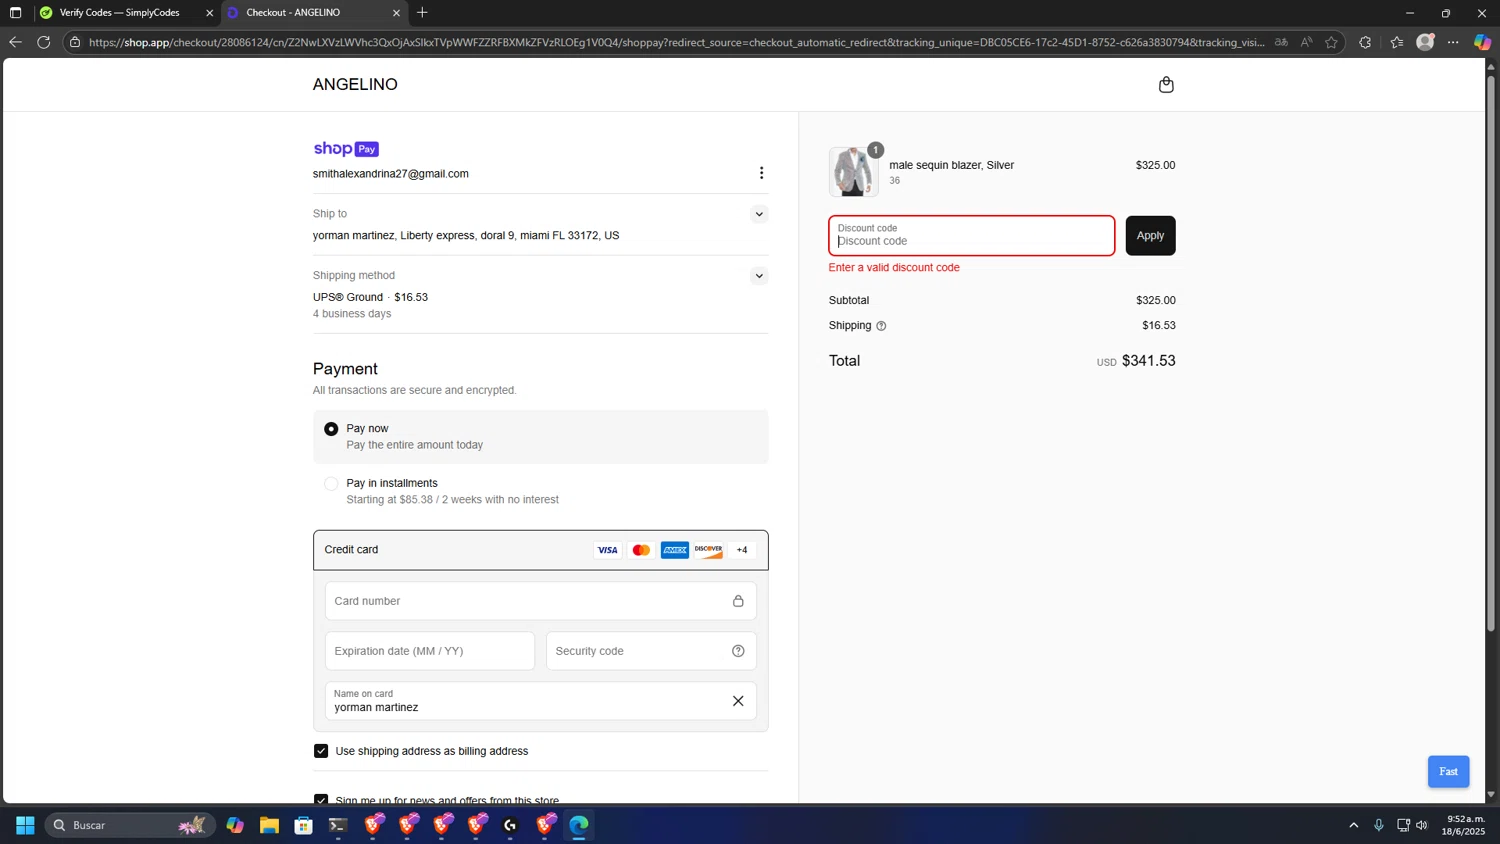Open the Windows Start menu

pos(26,825)
